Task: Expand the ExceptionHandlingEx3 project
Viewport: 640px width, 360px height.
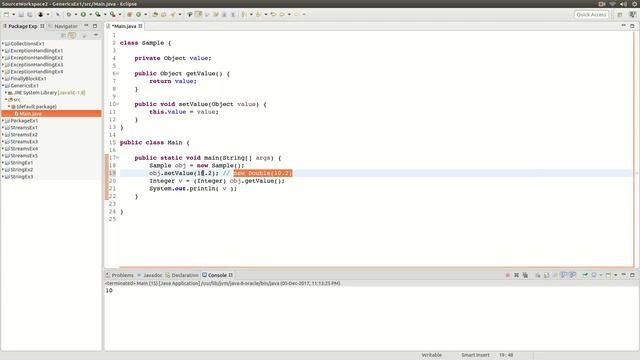Action: point(3,64)
